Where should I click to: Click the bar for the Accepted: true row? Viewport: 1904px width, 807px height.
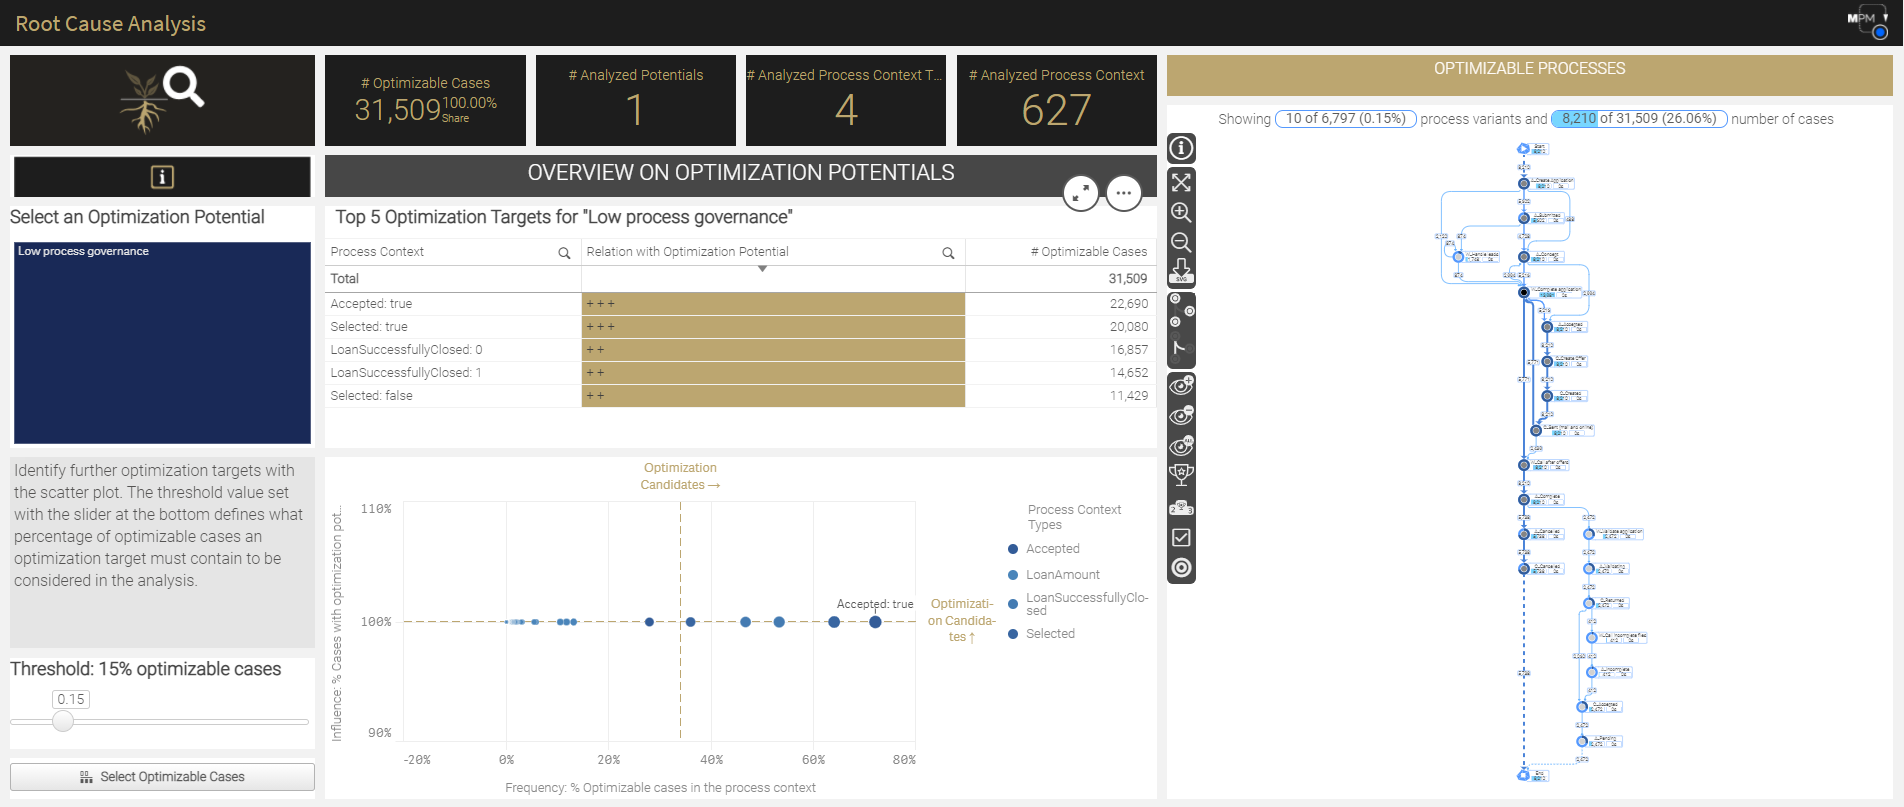pyautogui.click(x=773, y=304)
